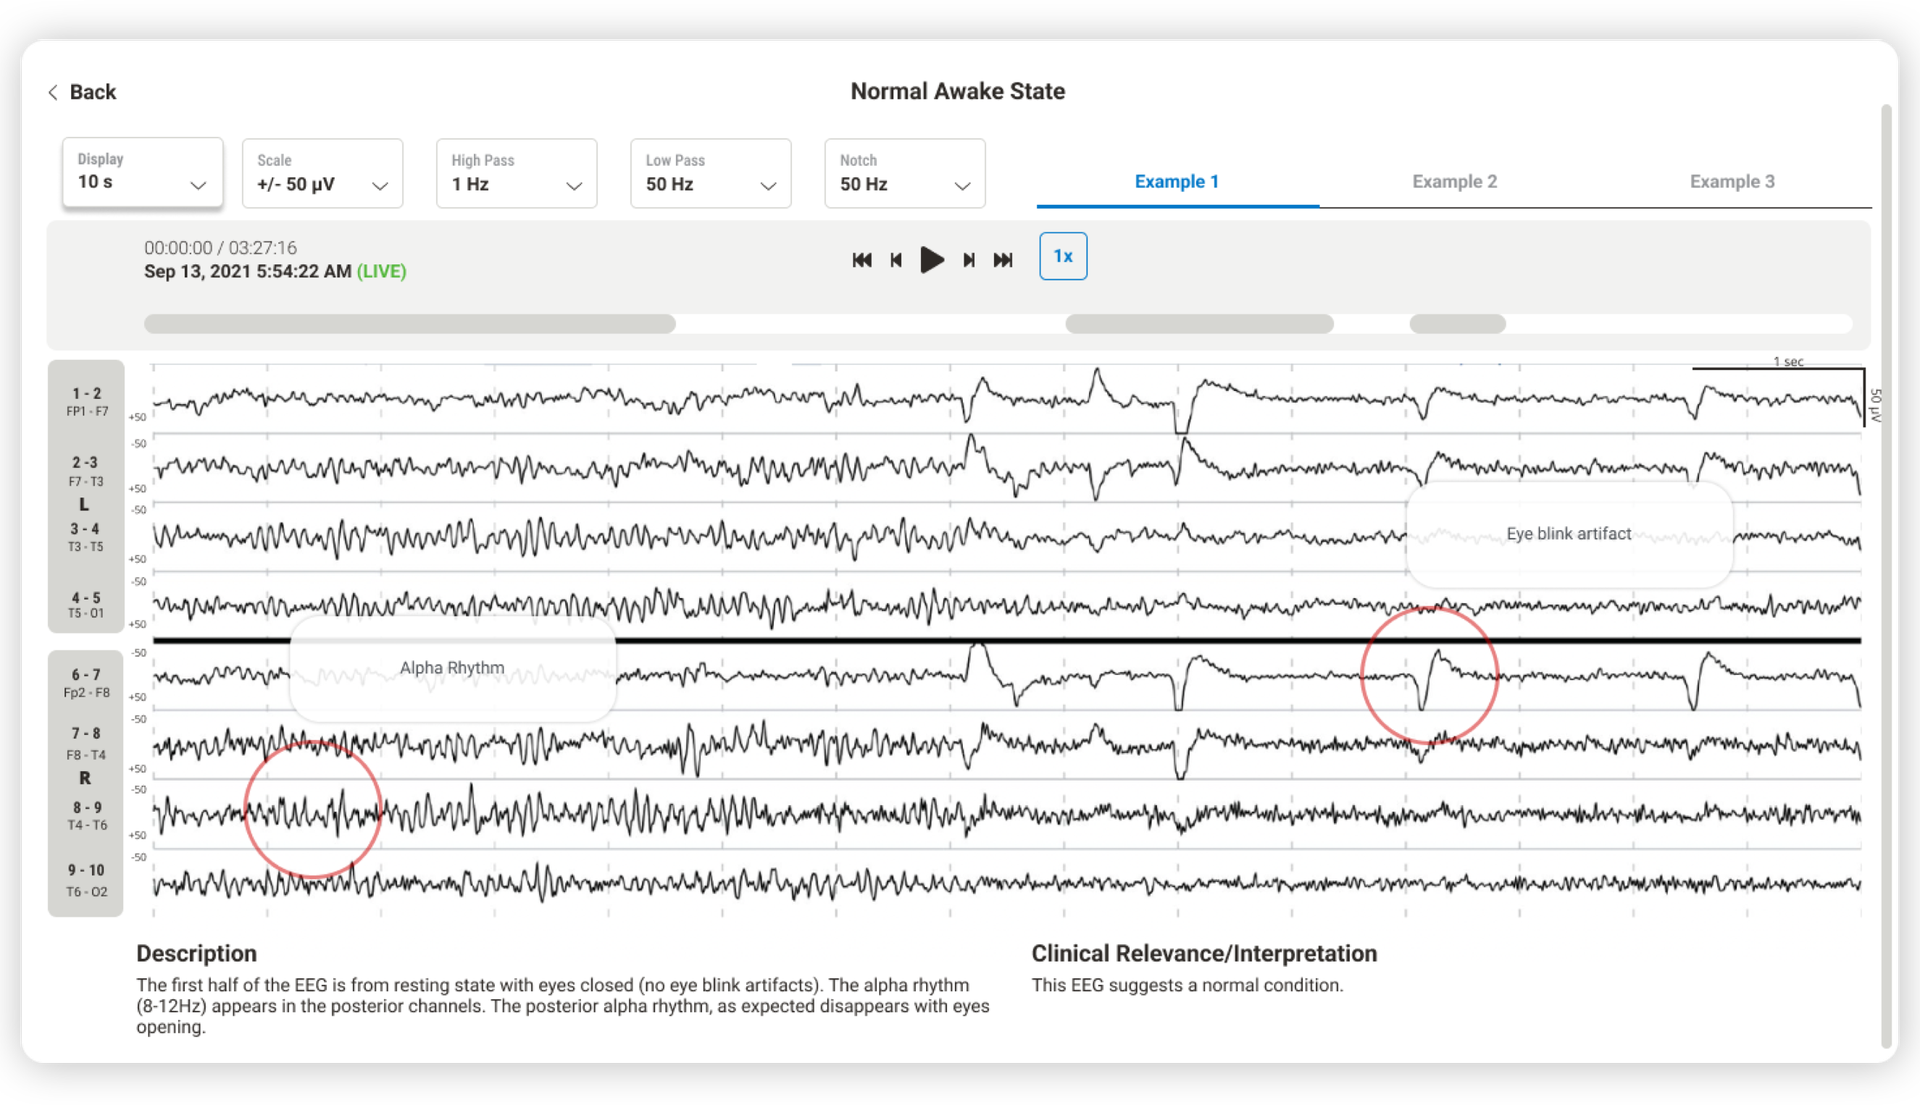Select the FP1-F7 channel label
Screen dimensions: 1920x1105
87,402
